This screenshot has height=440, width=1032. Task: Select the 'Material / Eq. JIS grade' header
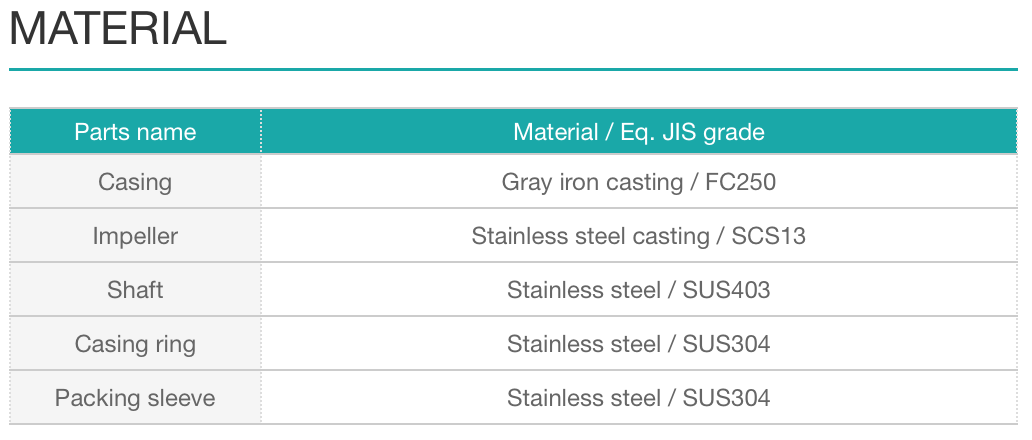638,132
